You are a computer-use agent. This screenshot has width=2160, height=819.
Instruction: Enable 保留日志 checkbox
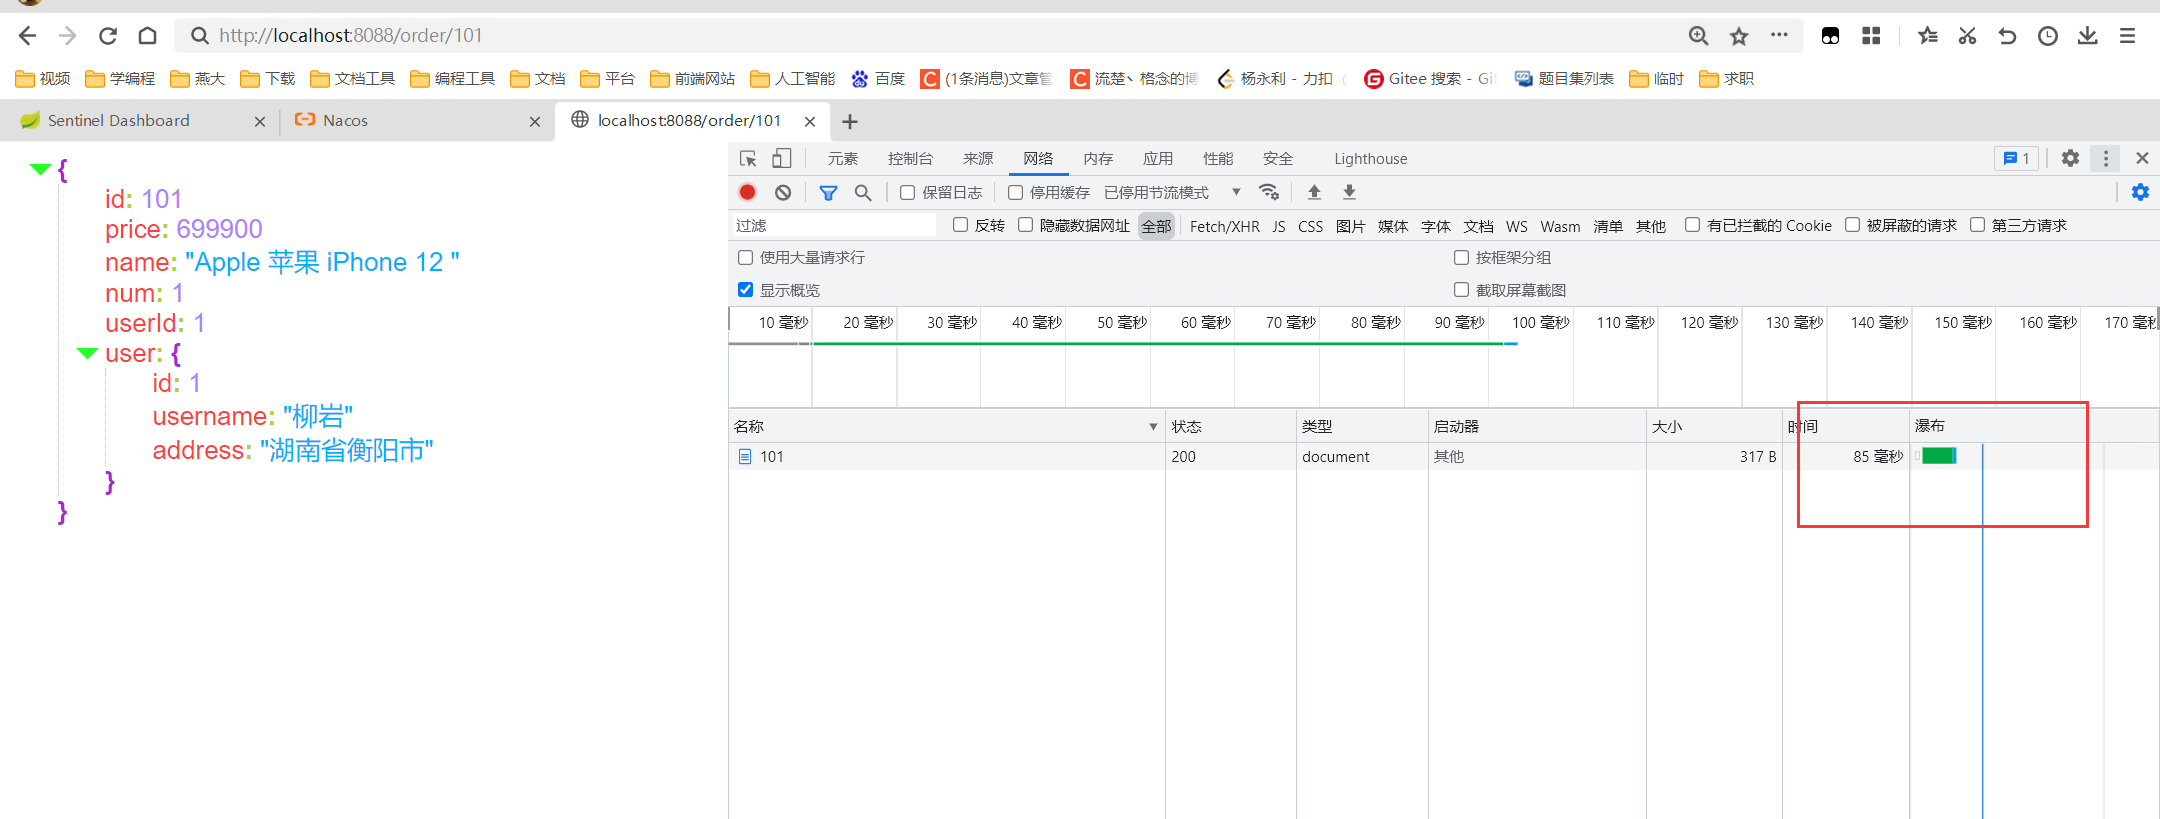907,192
